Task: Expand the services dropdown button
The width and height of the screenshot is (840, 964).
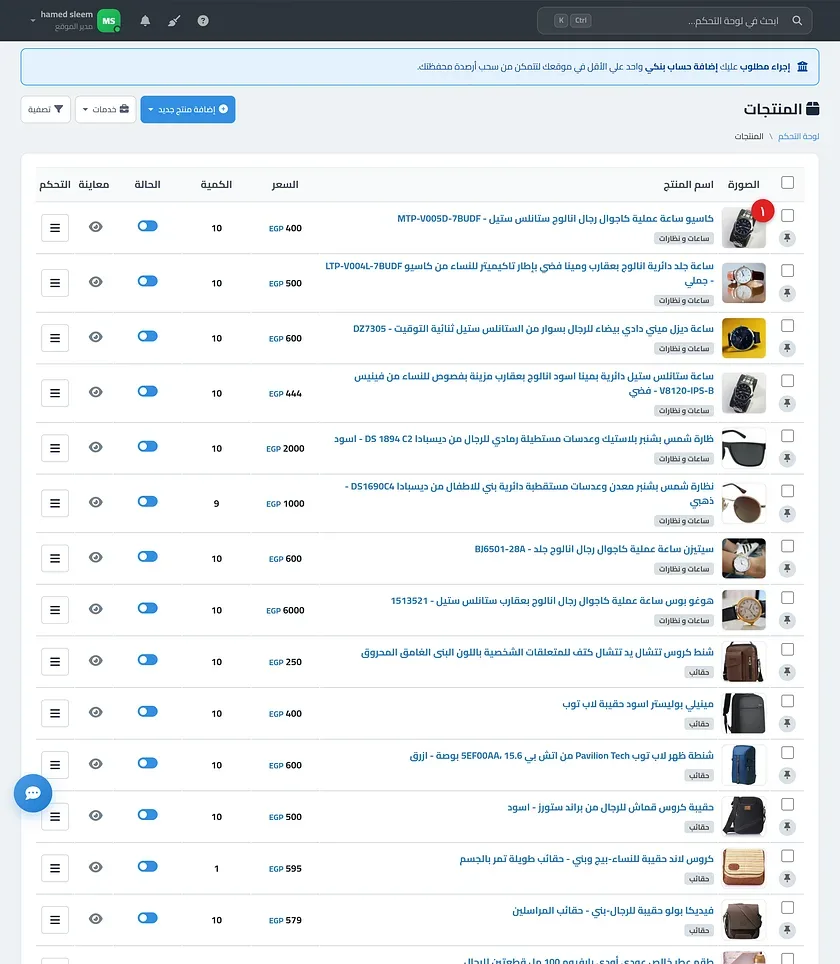Action: tap(105, 109)
